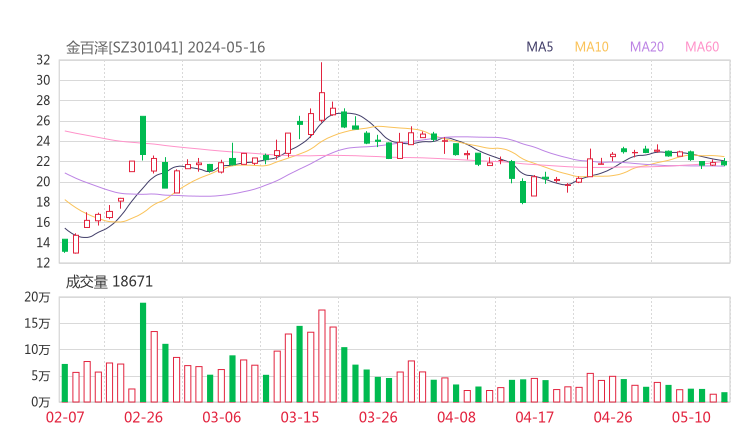Click the MA60 legend label

click(702, 47)
